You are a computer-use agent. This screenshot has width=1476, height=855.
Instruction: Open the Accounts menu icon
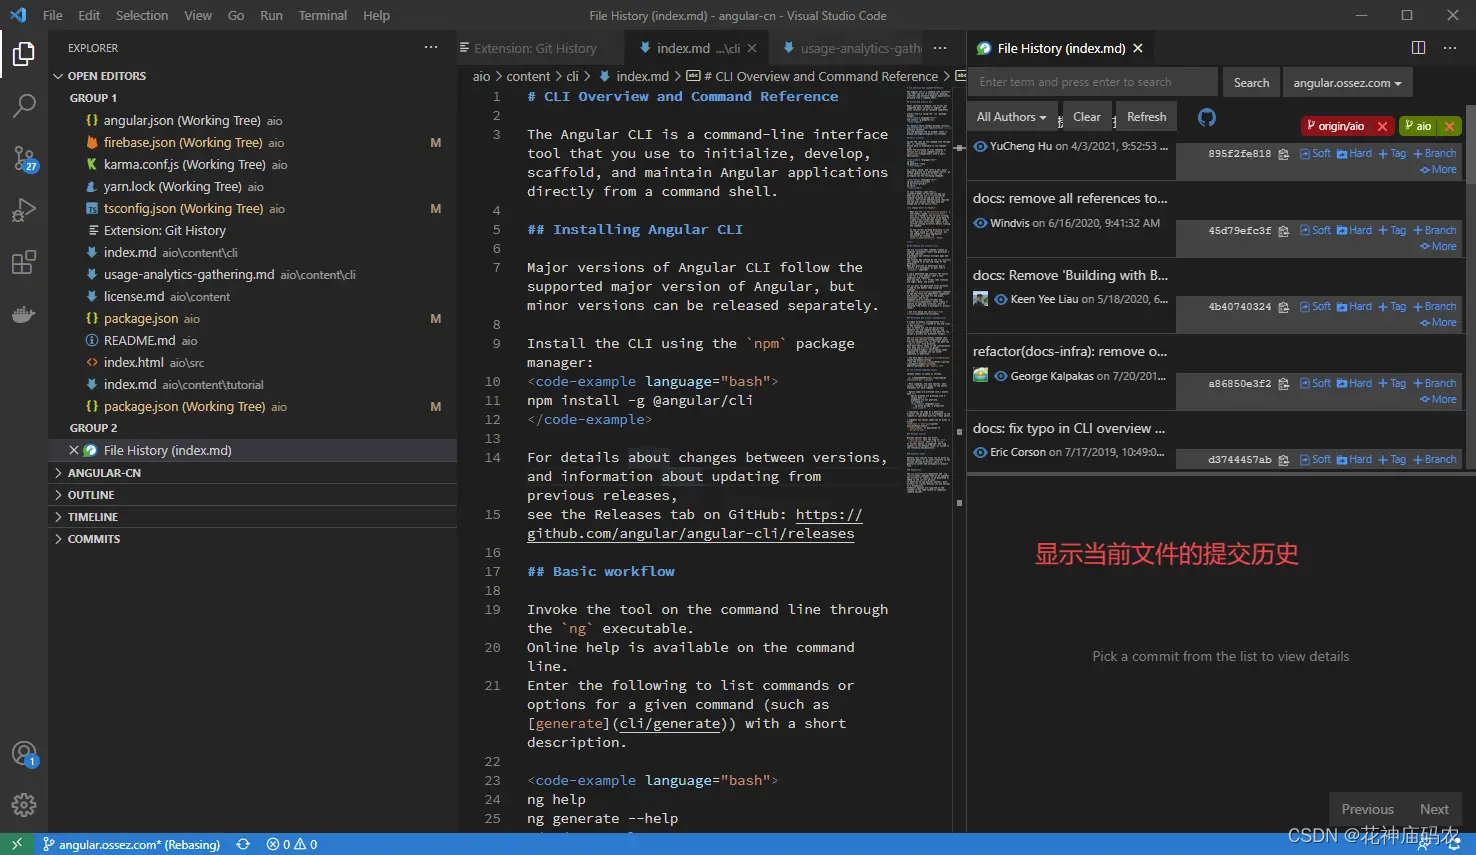click(24, 754)
